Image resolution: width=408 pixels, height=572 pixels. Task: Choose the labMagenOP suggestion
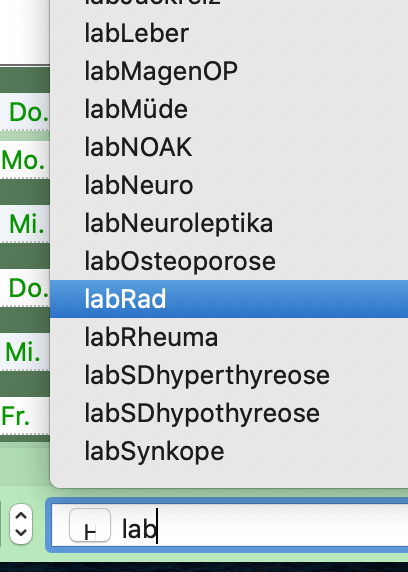click(x=229, y=71)
